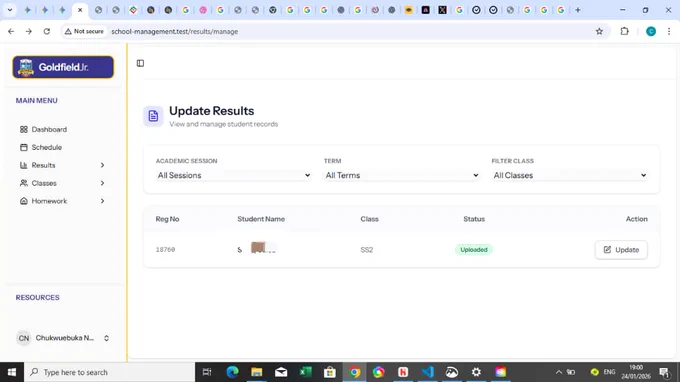Click the taskbar search box
Viewport: 680px width, 382px height.
pos(109,372)
